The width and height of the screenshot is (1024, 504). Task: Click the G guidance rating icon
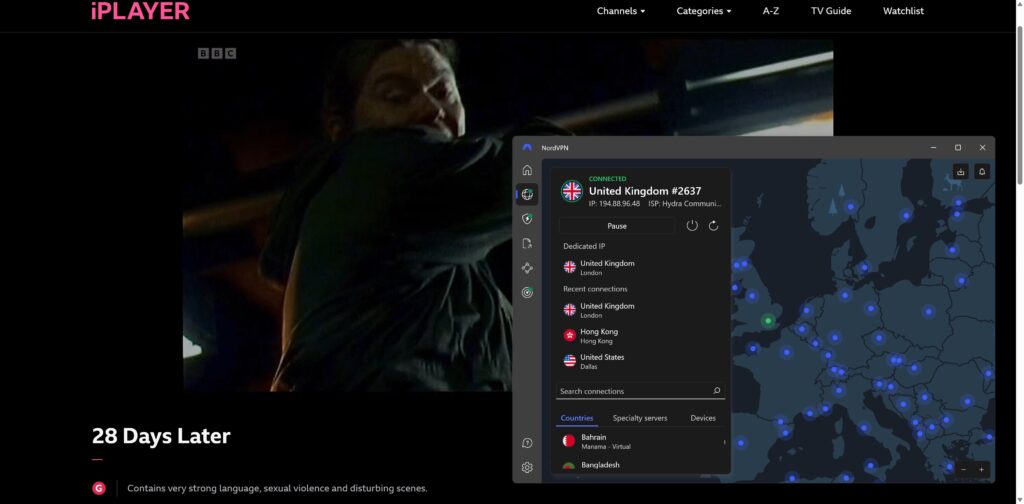(x=99, y=488)
